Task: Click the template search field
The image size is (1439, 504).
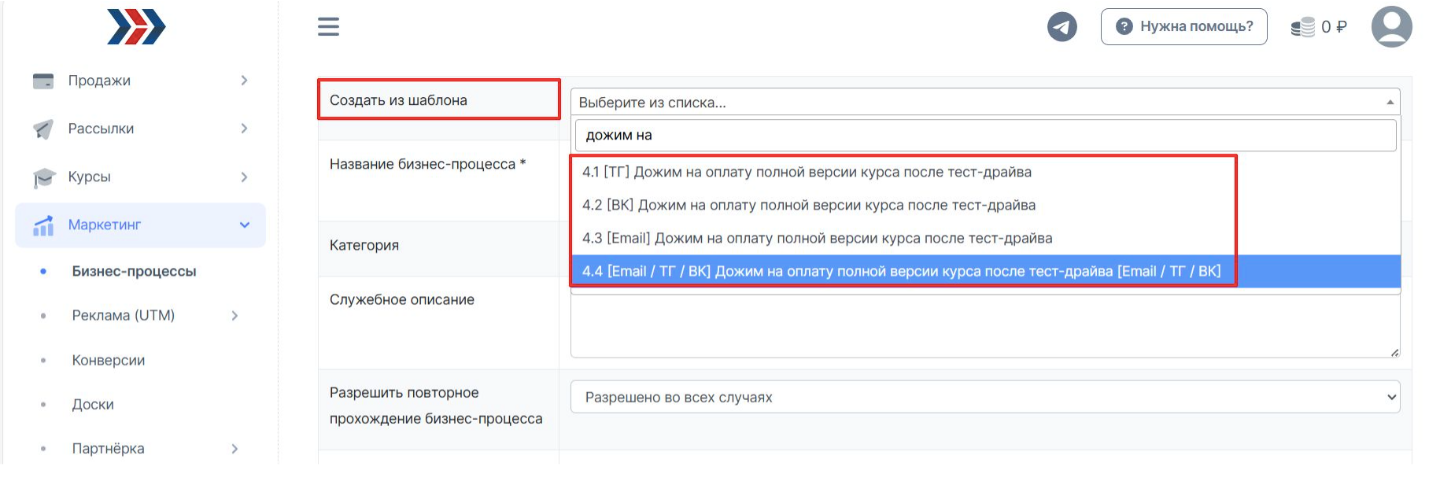Action: point(984,135)
